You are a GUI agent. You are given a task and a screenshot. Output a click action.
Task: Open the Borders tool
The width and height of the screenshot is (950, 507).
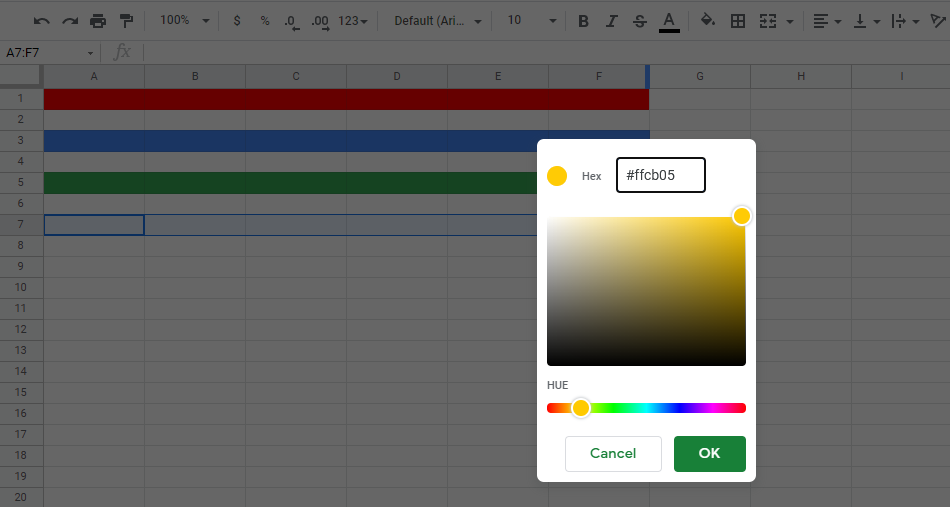pos(738,21)
